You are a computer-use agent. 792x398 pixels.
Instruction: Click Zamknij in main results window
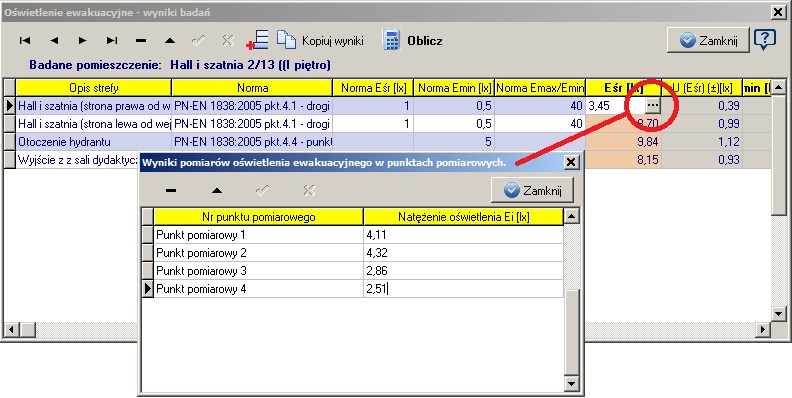coord(708,40)
